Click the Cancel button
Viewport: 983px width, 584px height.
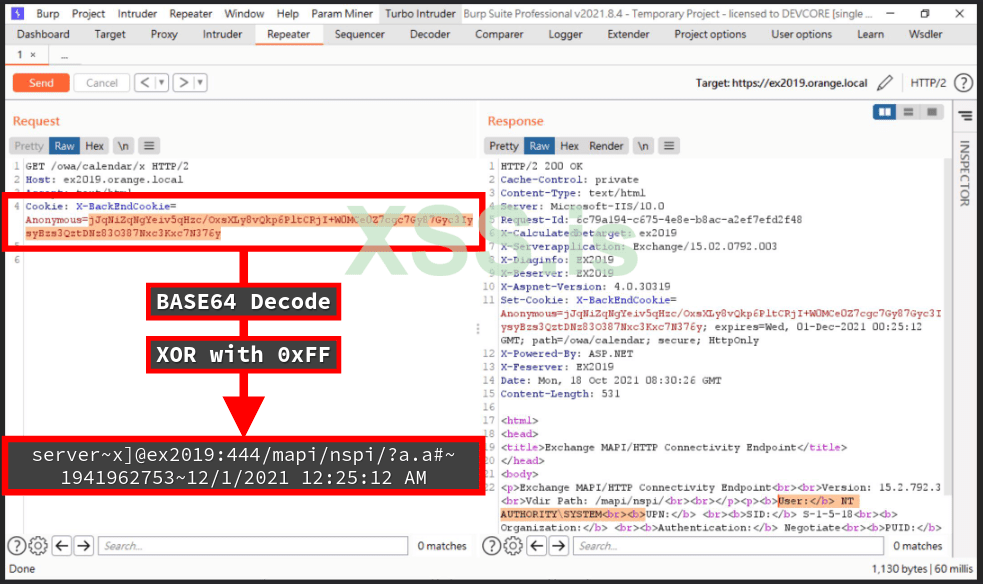coord(102,83)
